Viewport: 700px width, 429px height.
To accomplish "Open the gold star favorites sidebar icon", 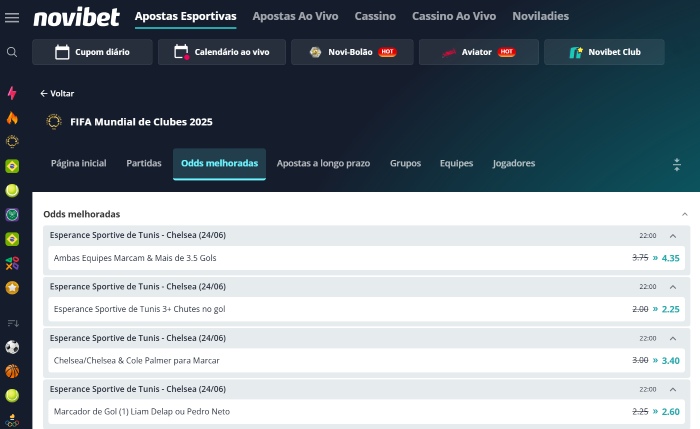I will (12, 288).
